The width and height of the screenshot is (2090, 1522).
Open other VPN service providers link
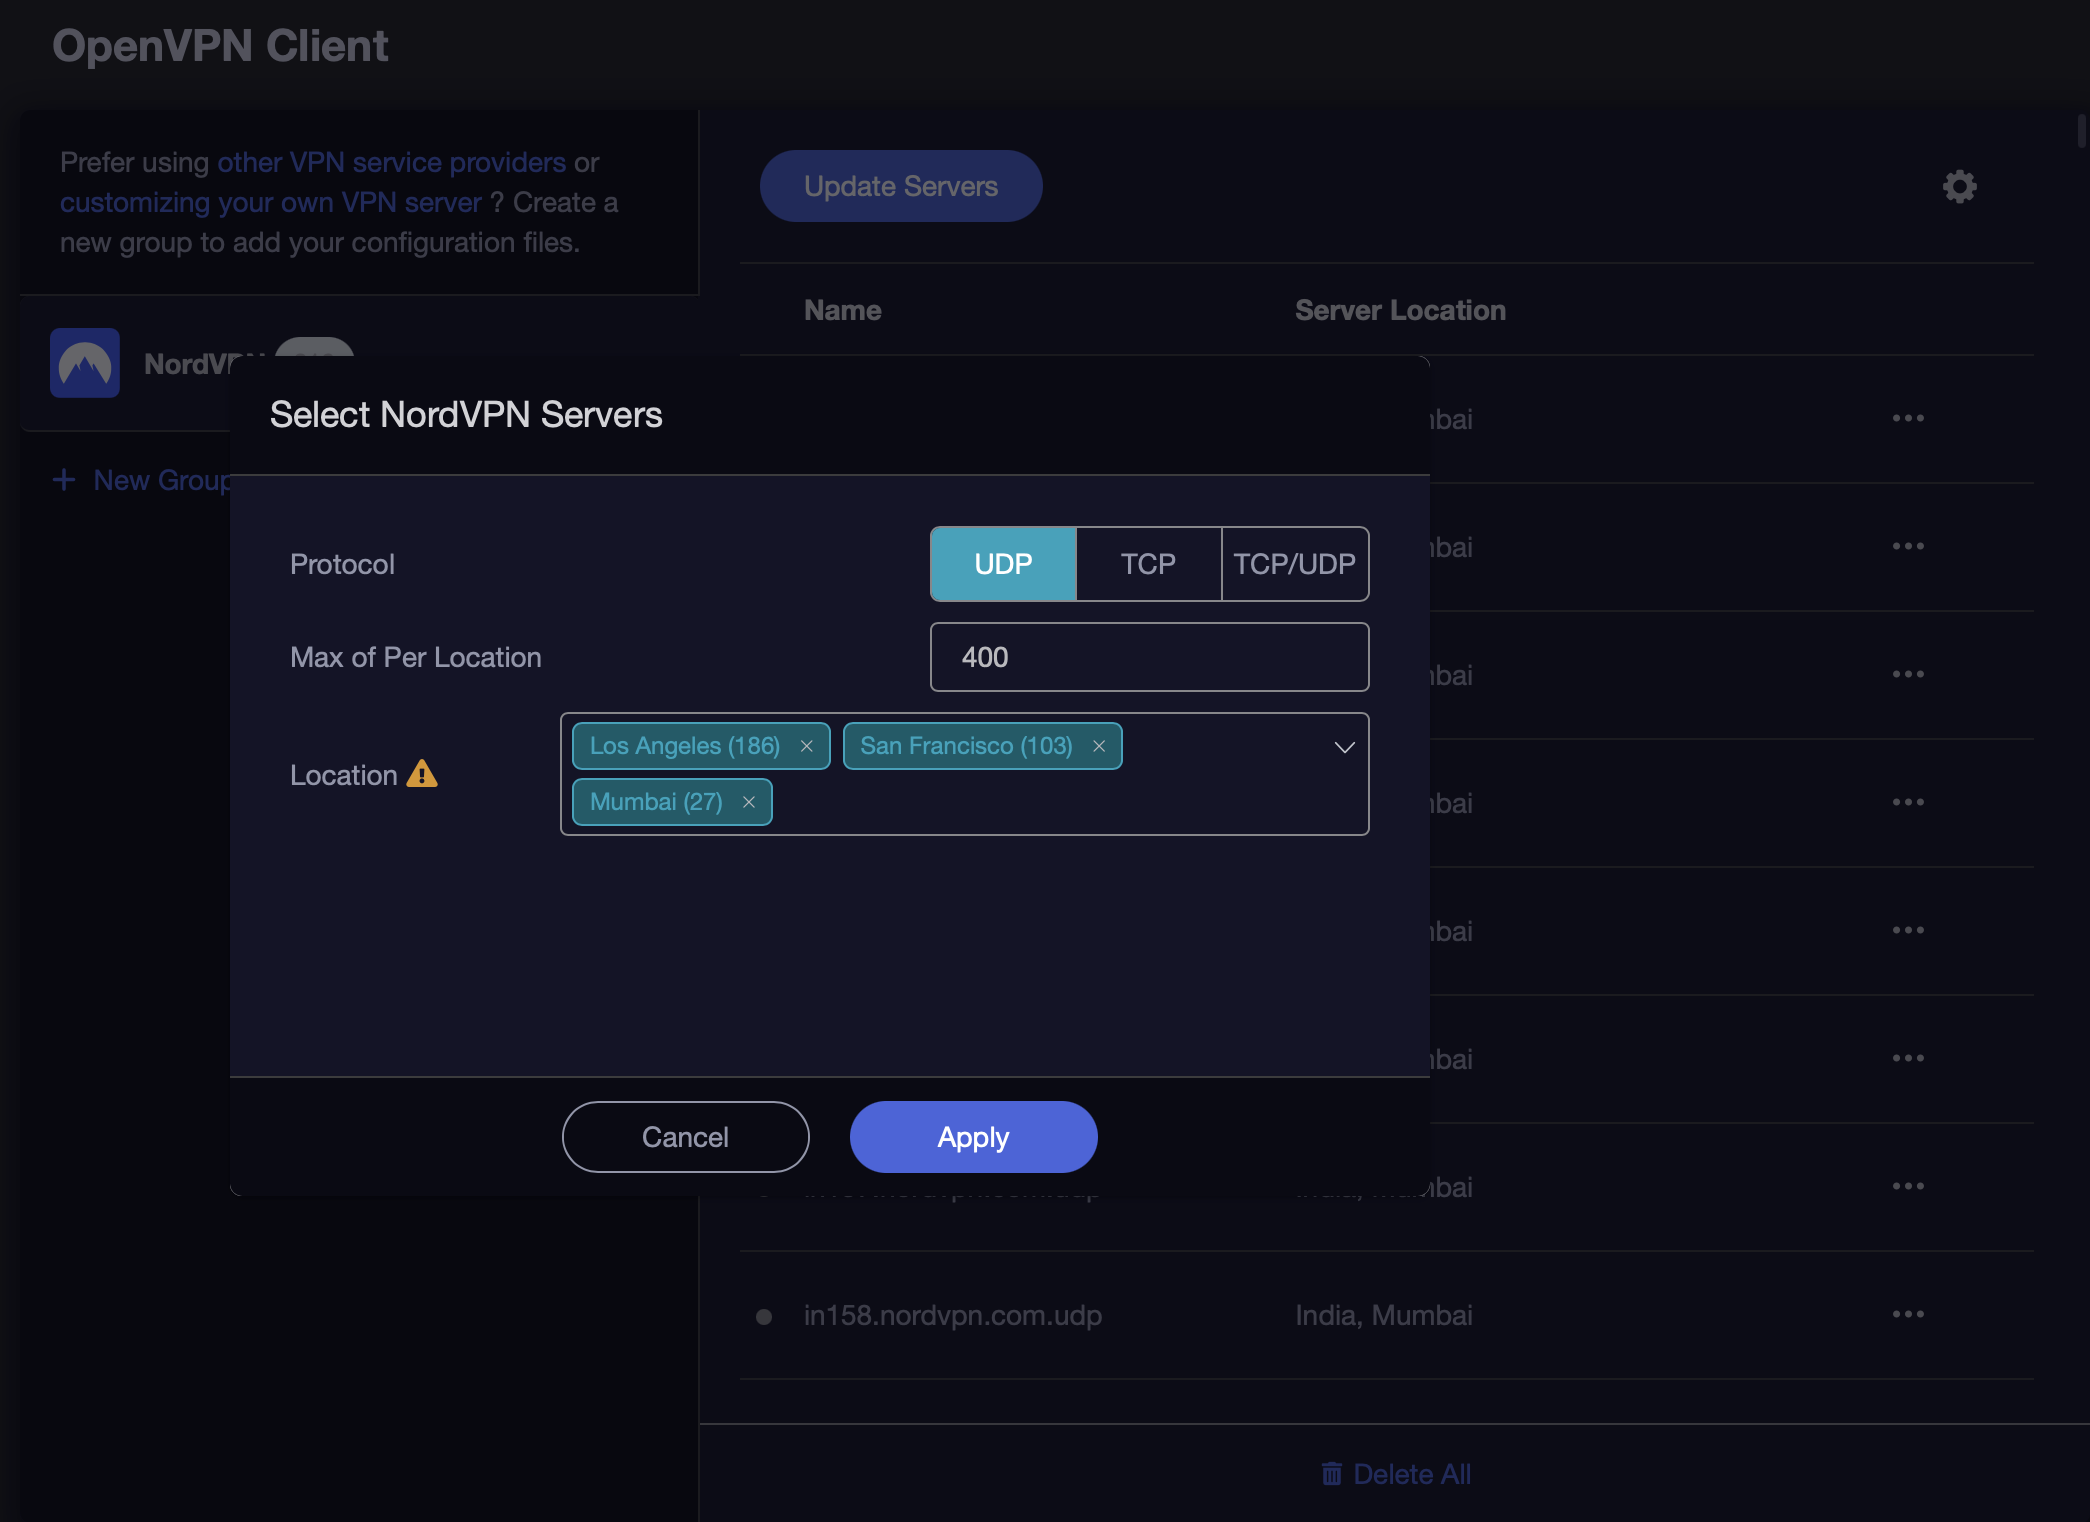tap(391, 162)
